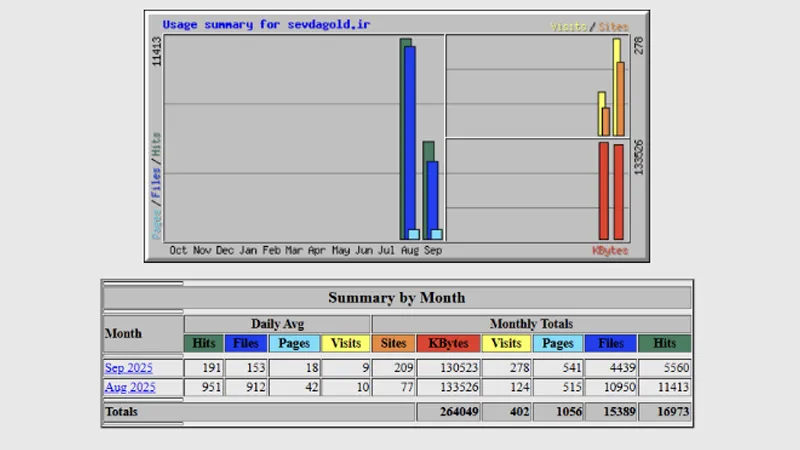Select the Aug 2025 files value 10950
Viewport: 800px width, 450px height.
pos(614,387)
